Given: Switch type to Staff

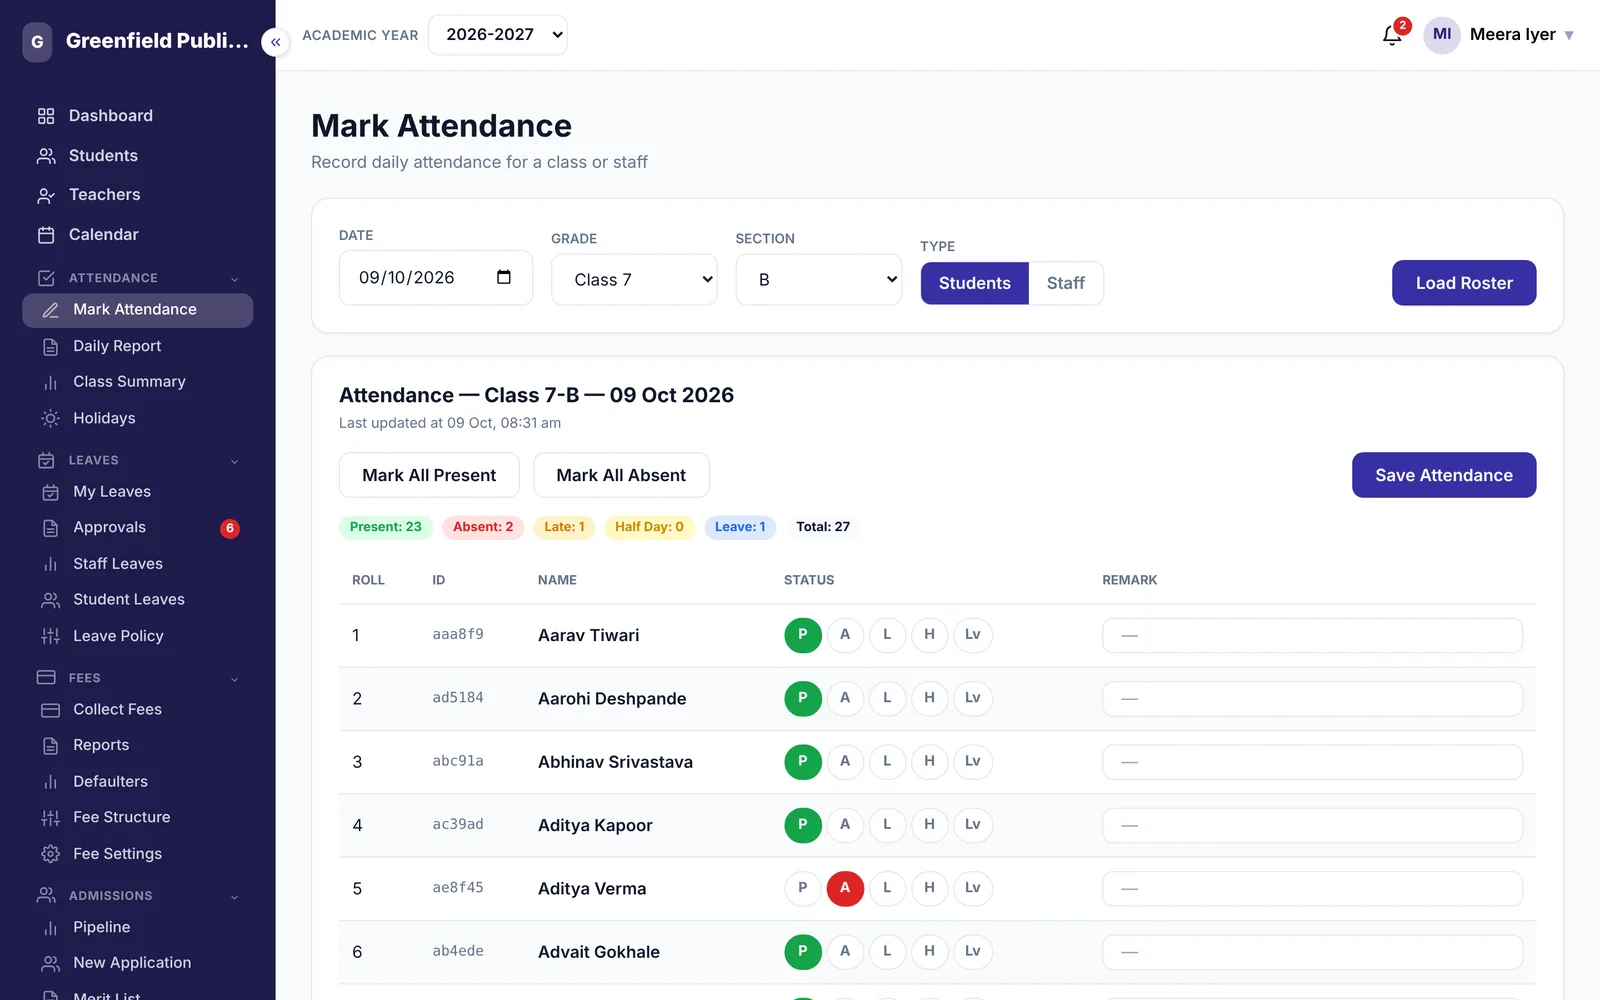Looking at the screenshot, I should [1066, 283].
